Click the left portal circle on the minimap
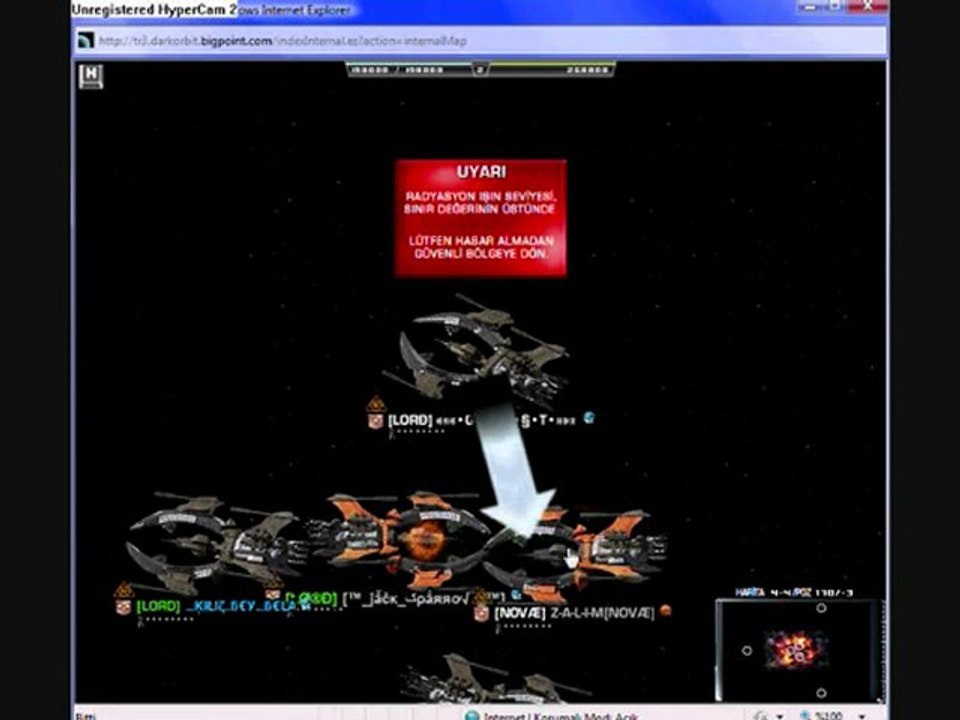960x720 pixels. click(747, 651)
